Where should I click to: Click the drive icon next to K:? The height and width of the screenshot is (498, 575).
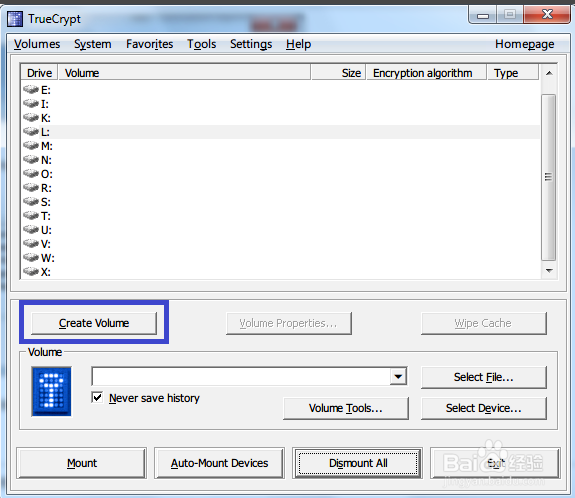point(31,117)
